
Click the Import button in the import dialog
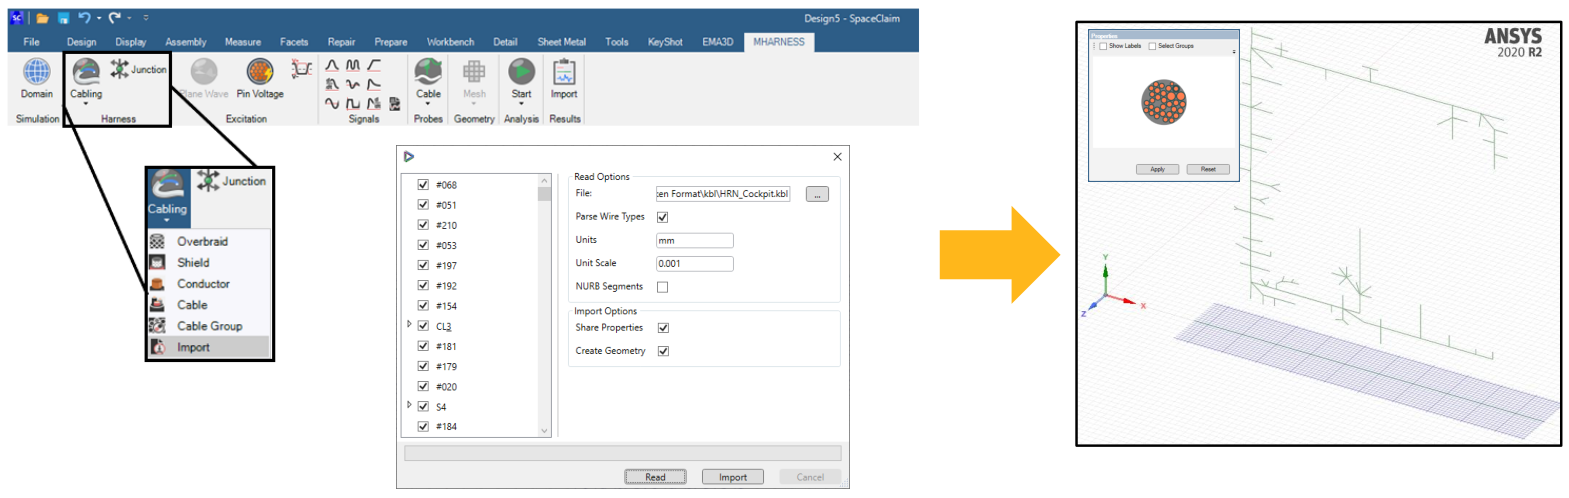[x=733, y=477]
